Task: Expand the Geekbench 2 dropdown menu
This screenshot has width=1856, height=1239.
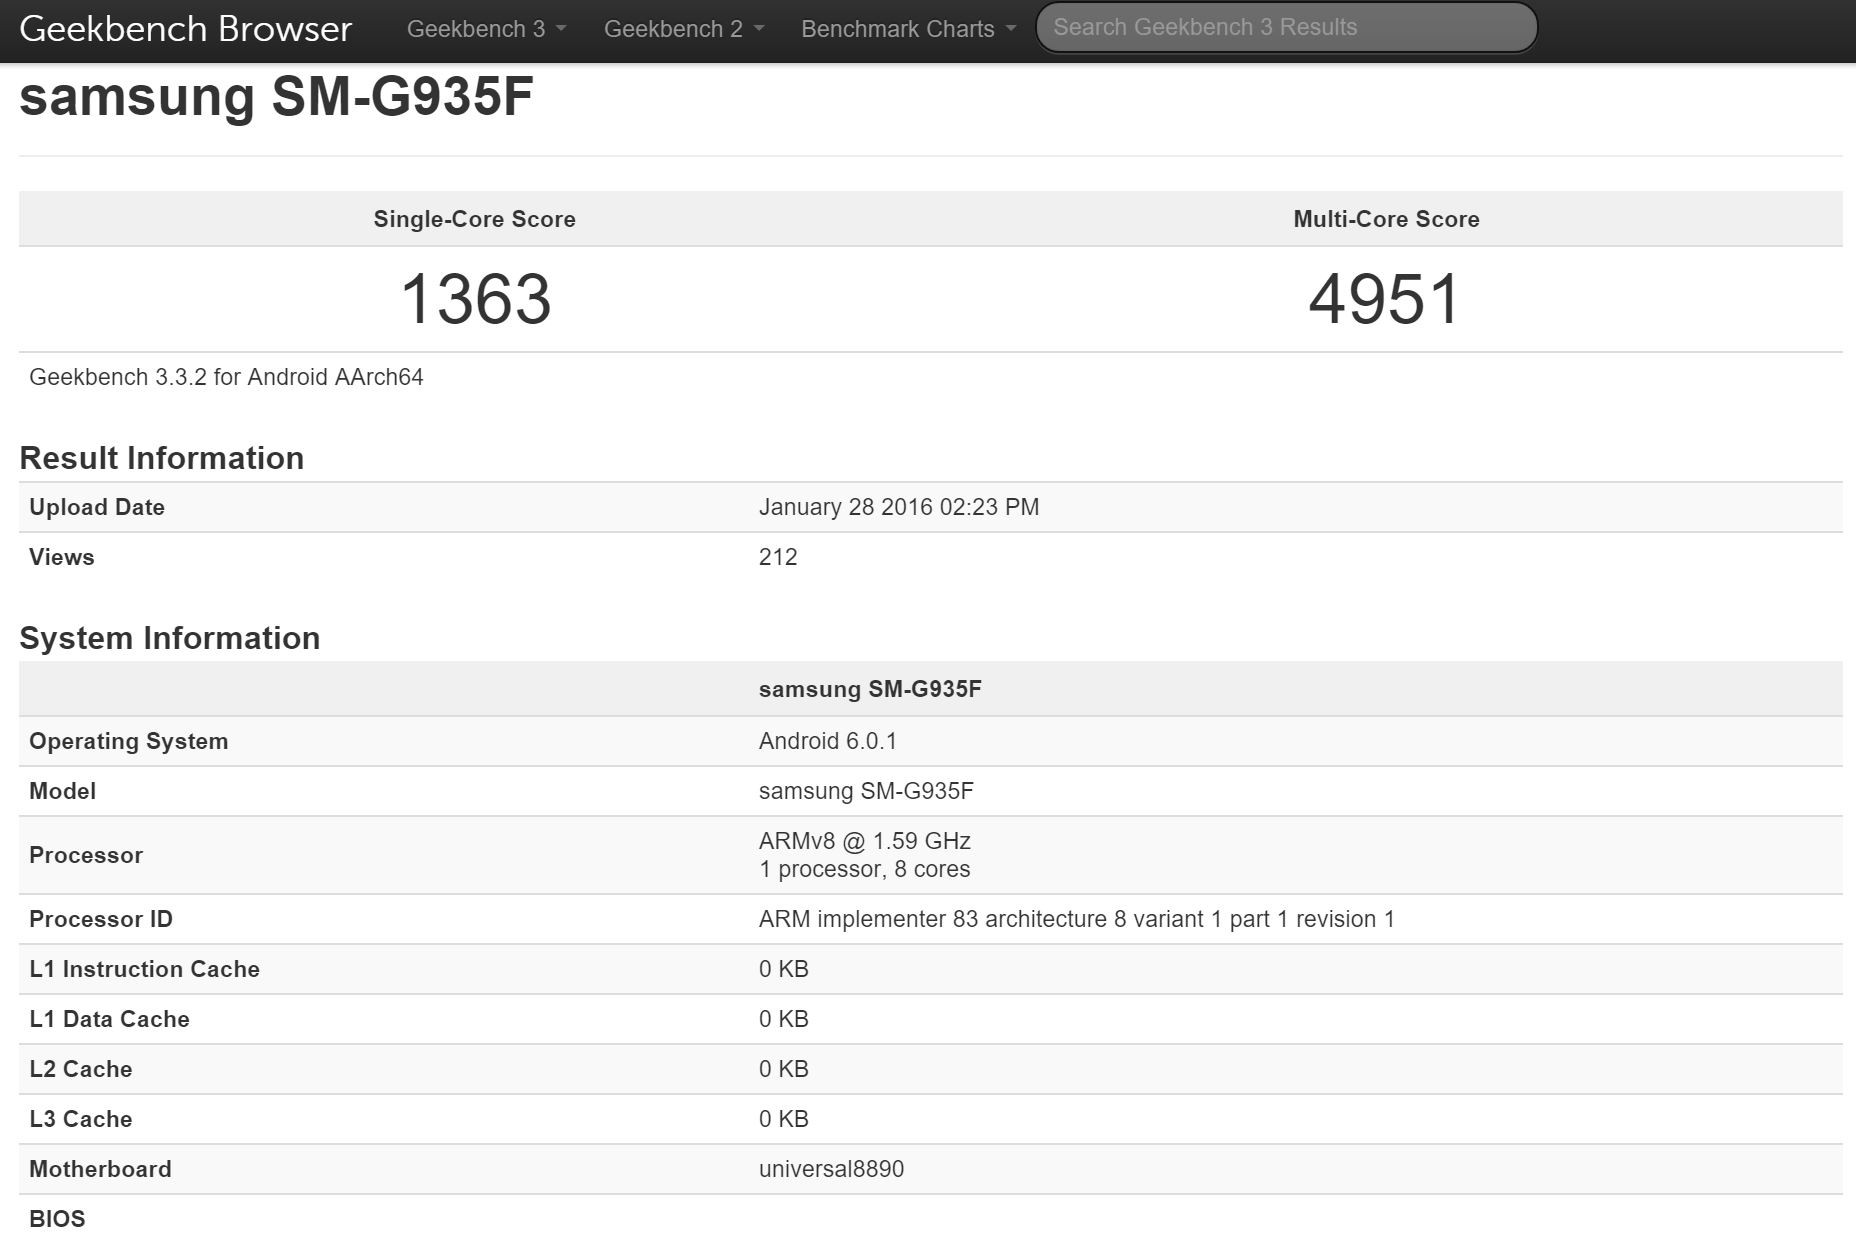Action: (x=683, y=29)
